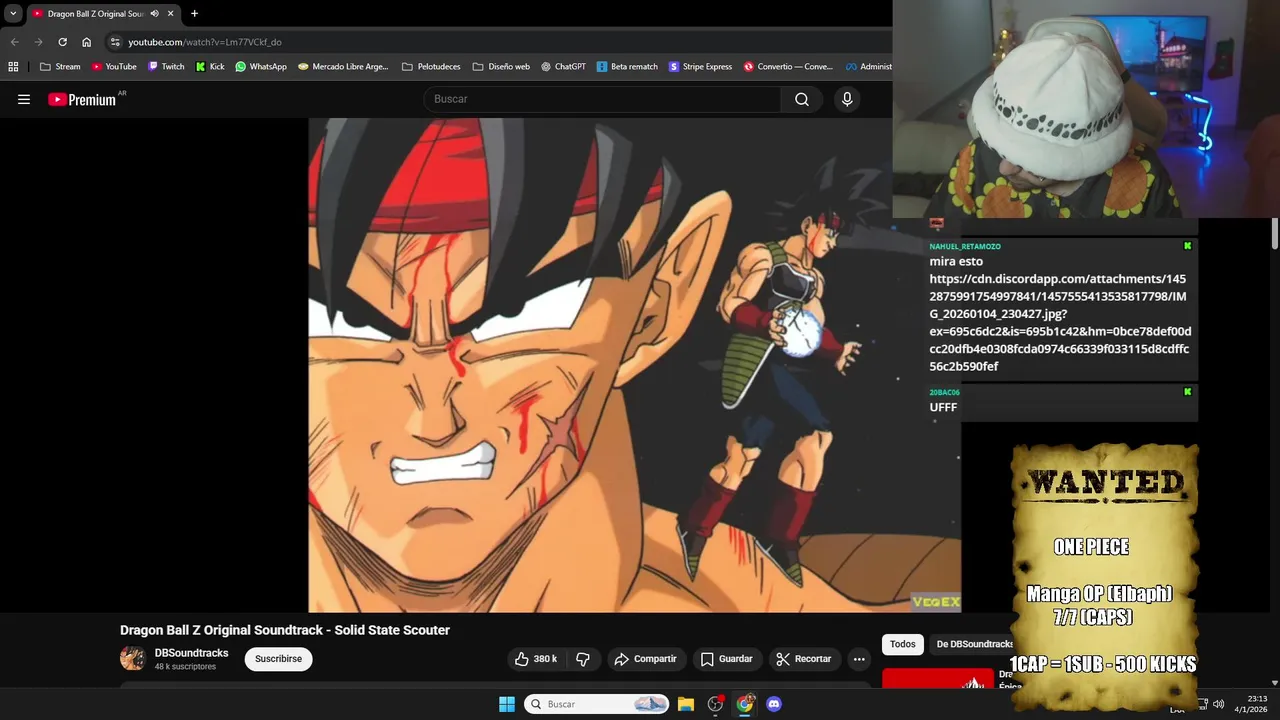Open the browser apps grid icon
This screenshot has width=1280, height=720.
(13, 67)
